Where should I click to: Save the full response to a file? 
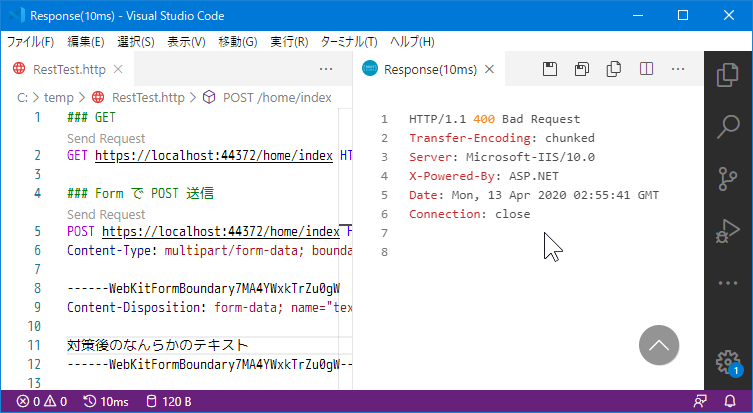tap(550, 69)
